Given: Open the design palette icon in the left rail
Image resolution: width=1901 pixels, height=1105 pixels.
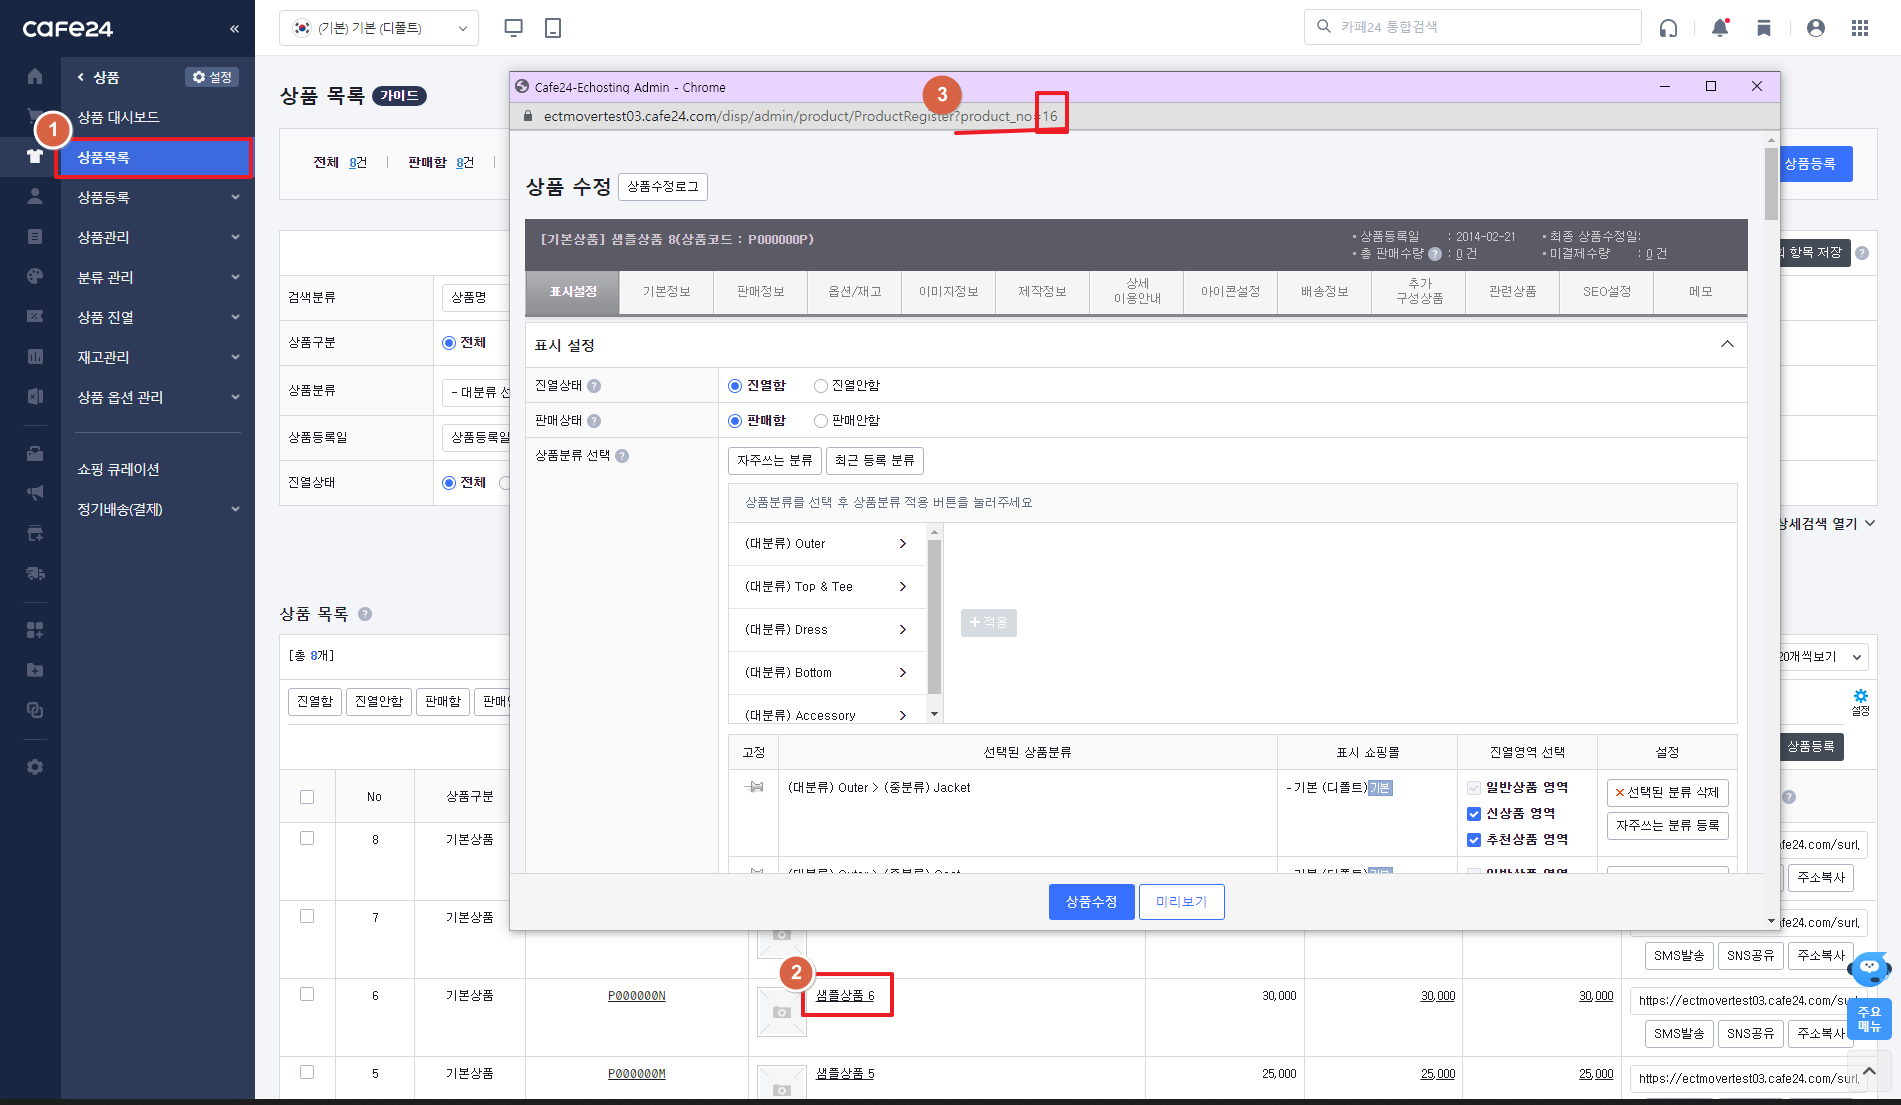Looking at the screenshot, I should pyautogui.click(x=35, y=276).
